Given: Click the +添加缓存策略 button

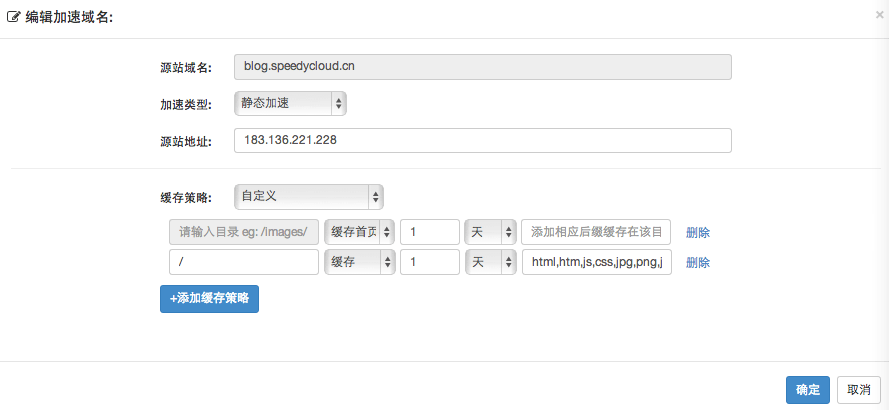Looking at the screenshot, I should [x=209, y=299].
